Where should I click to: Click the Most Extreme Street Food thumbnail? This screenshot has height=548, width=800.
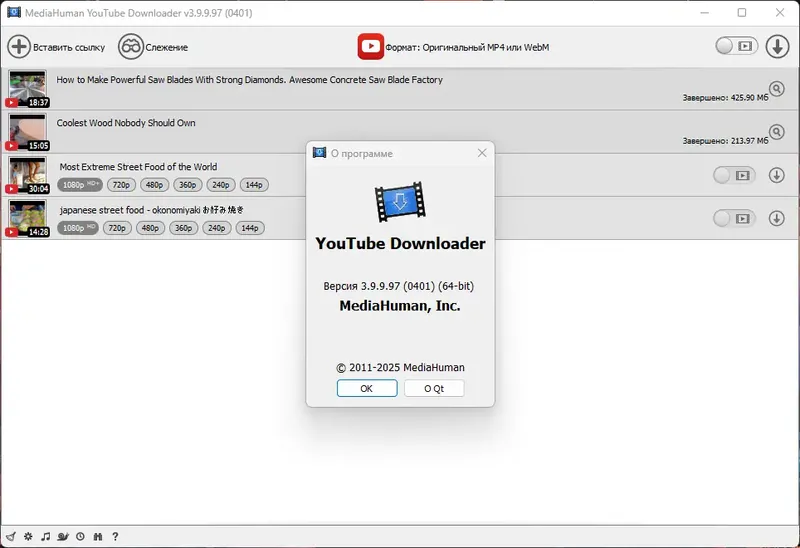(x=28, y=176)
